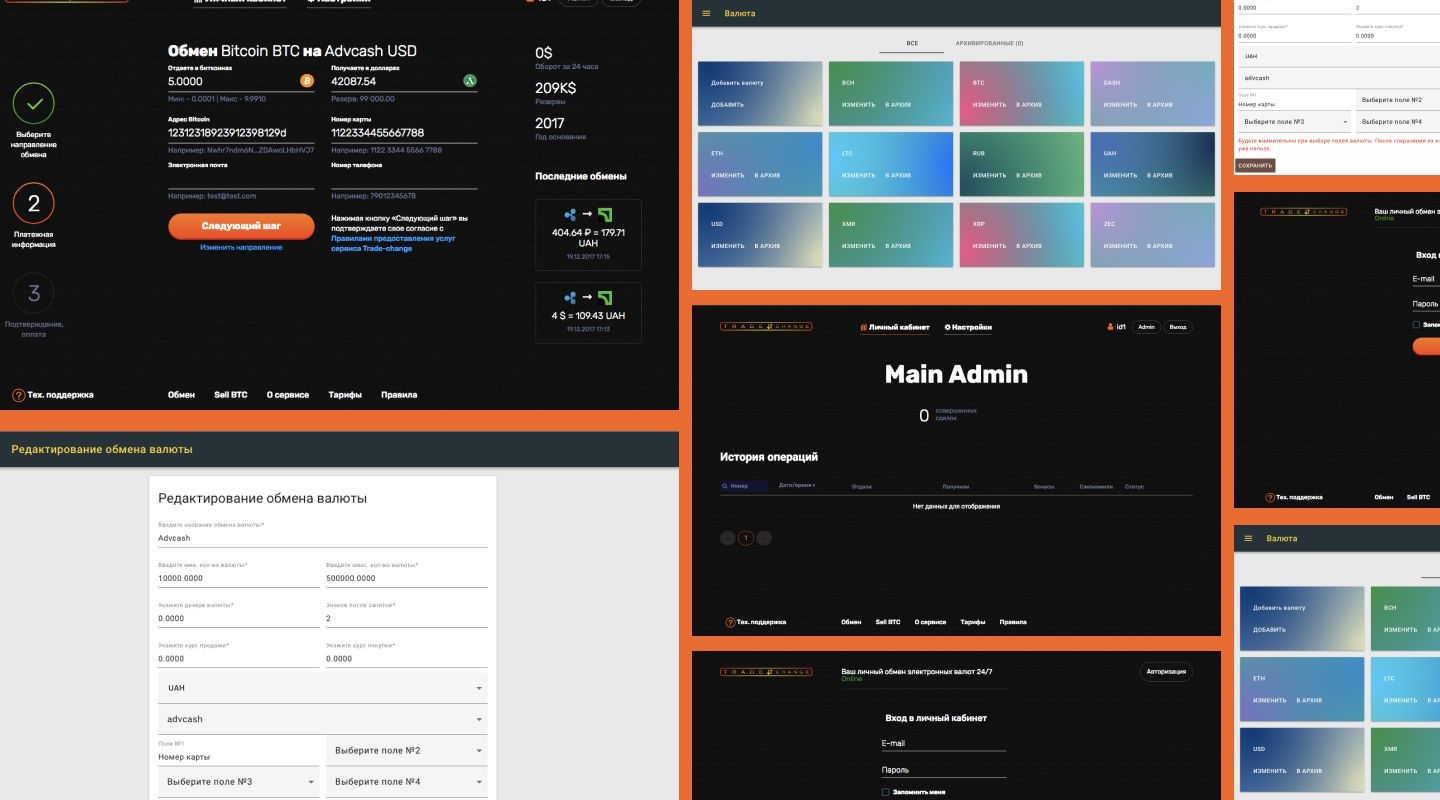
Task: Click the '209K$' reserves value
Action: coord(555,88)
